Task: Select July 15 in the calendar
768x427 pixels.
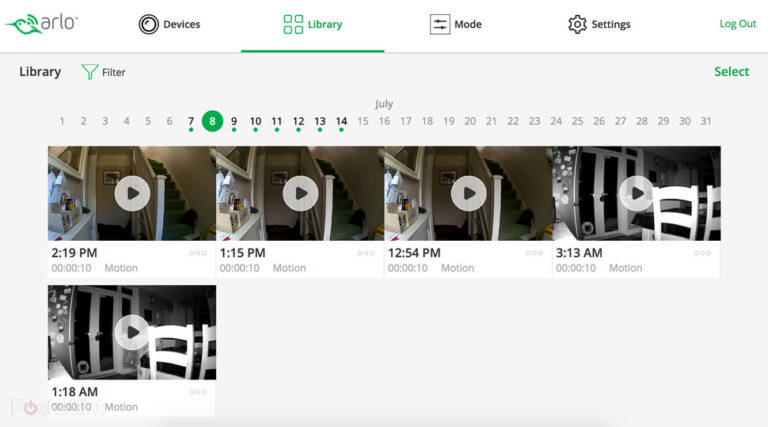Action: pyautogui.click(x=362, y=121)
